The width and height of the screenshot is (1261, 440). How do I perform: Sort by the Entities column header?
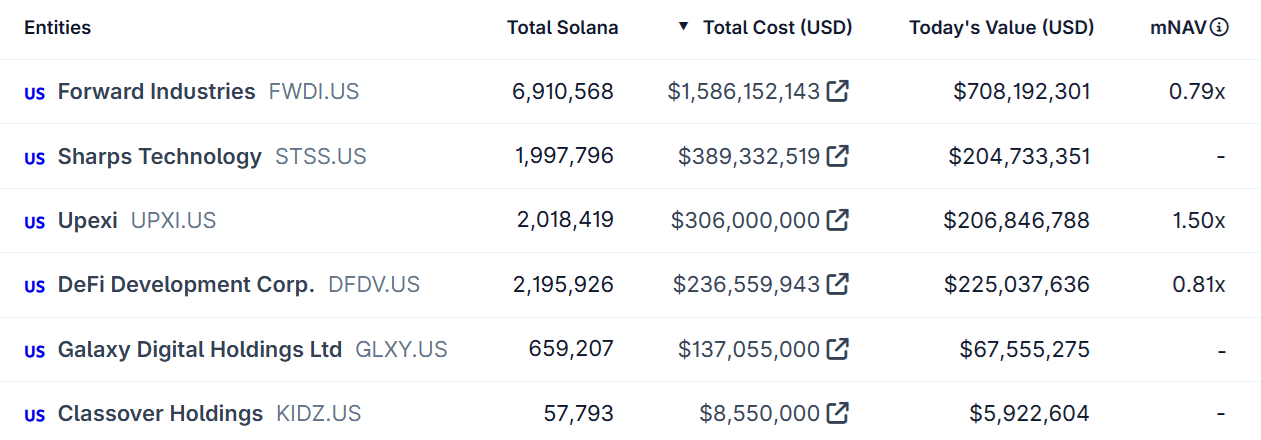tap(57, 28)
